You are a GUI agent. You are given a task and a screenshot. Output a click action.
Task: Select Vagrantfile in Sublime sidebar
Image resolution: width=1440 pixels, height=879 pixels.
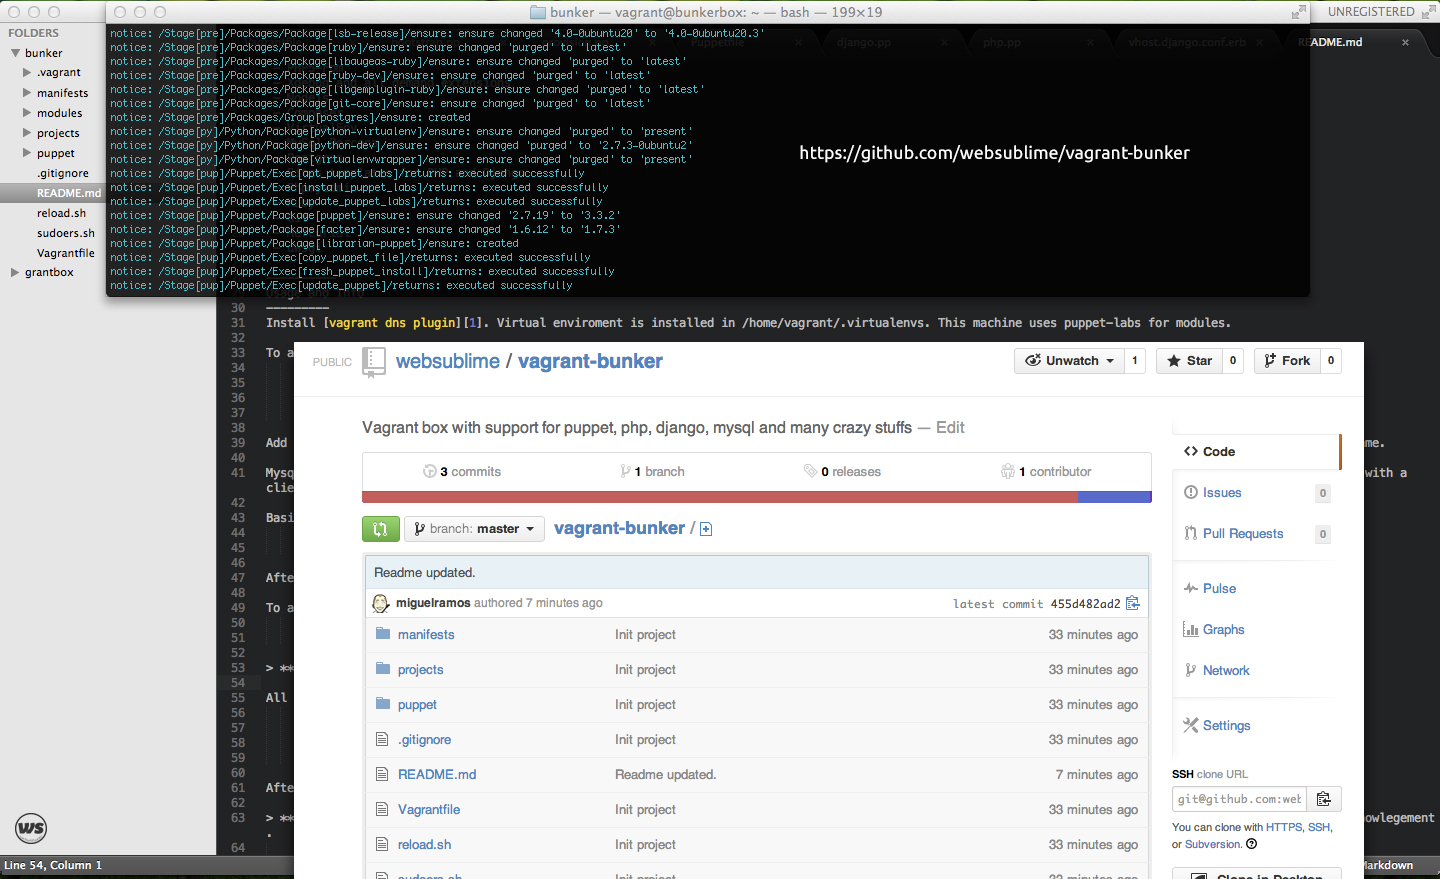tap(66, 253)
